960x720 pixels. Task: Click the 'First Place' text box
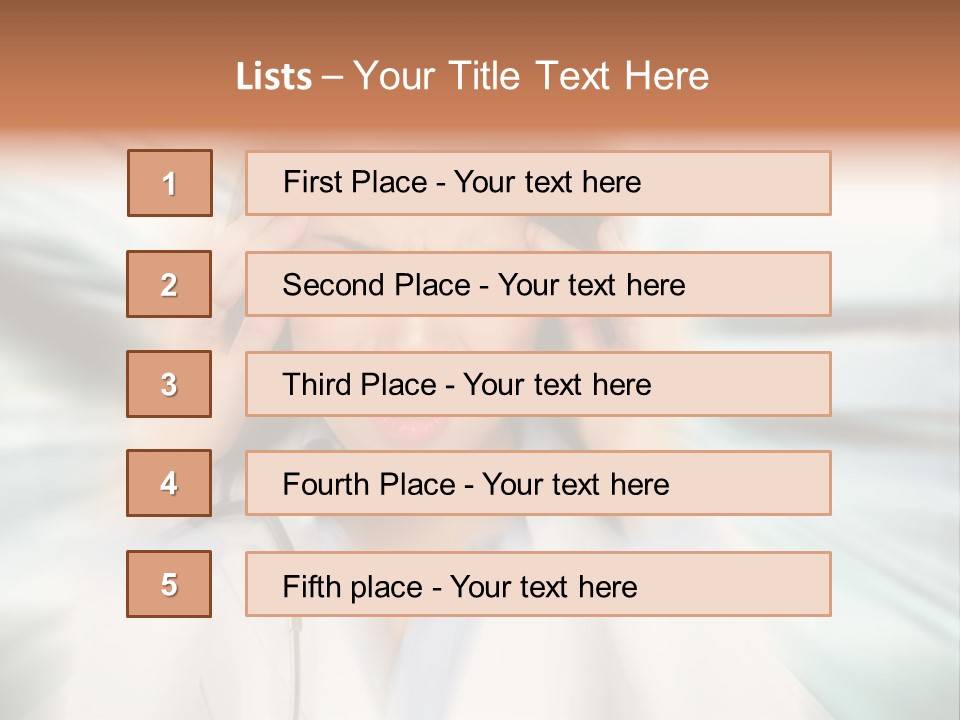coord(538,183)
